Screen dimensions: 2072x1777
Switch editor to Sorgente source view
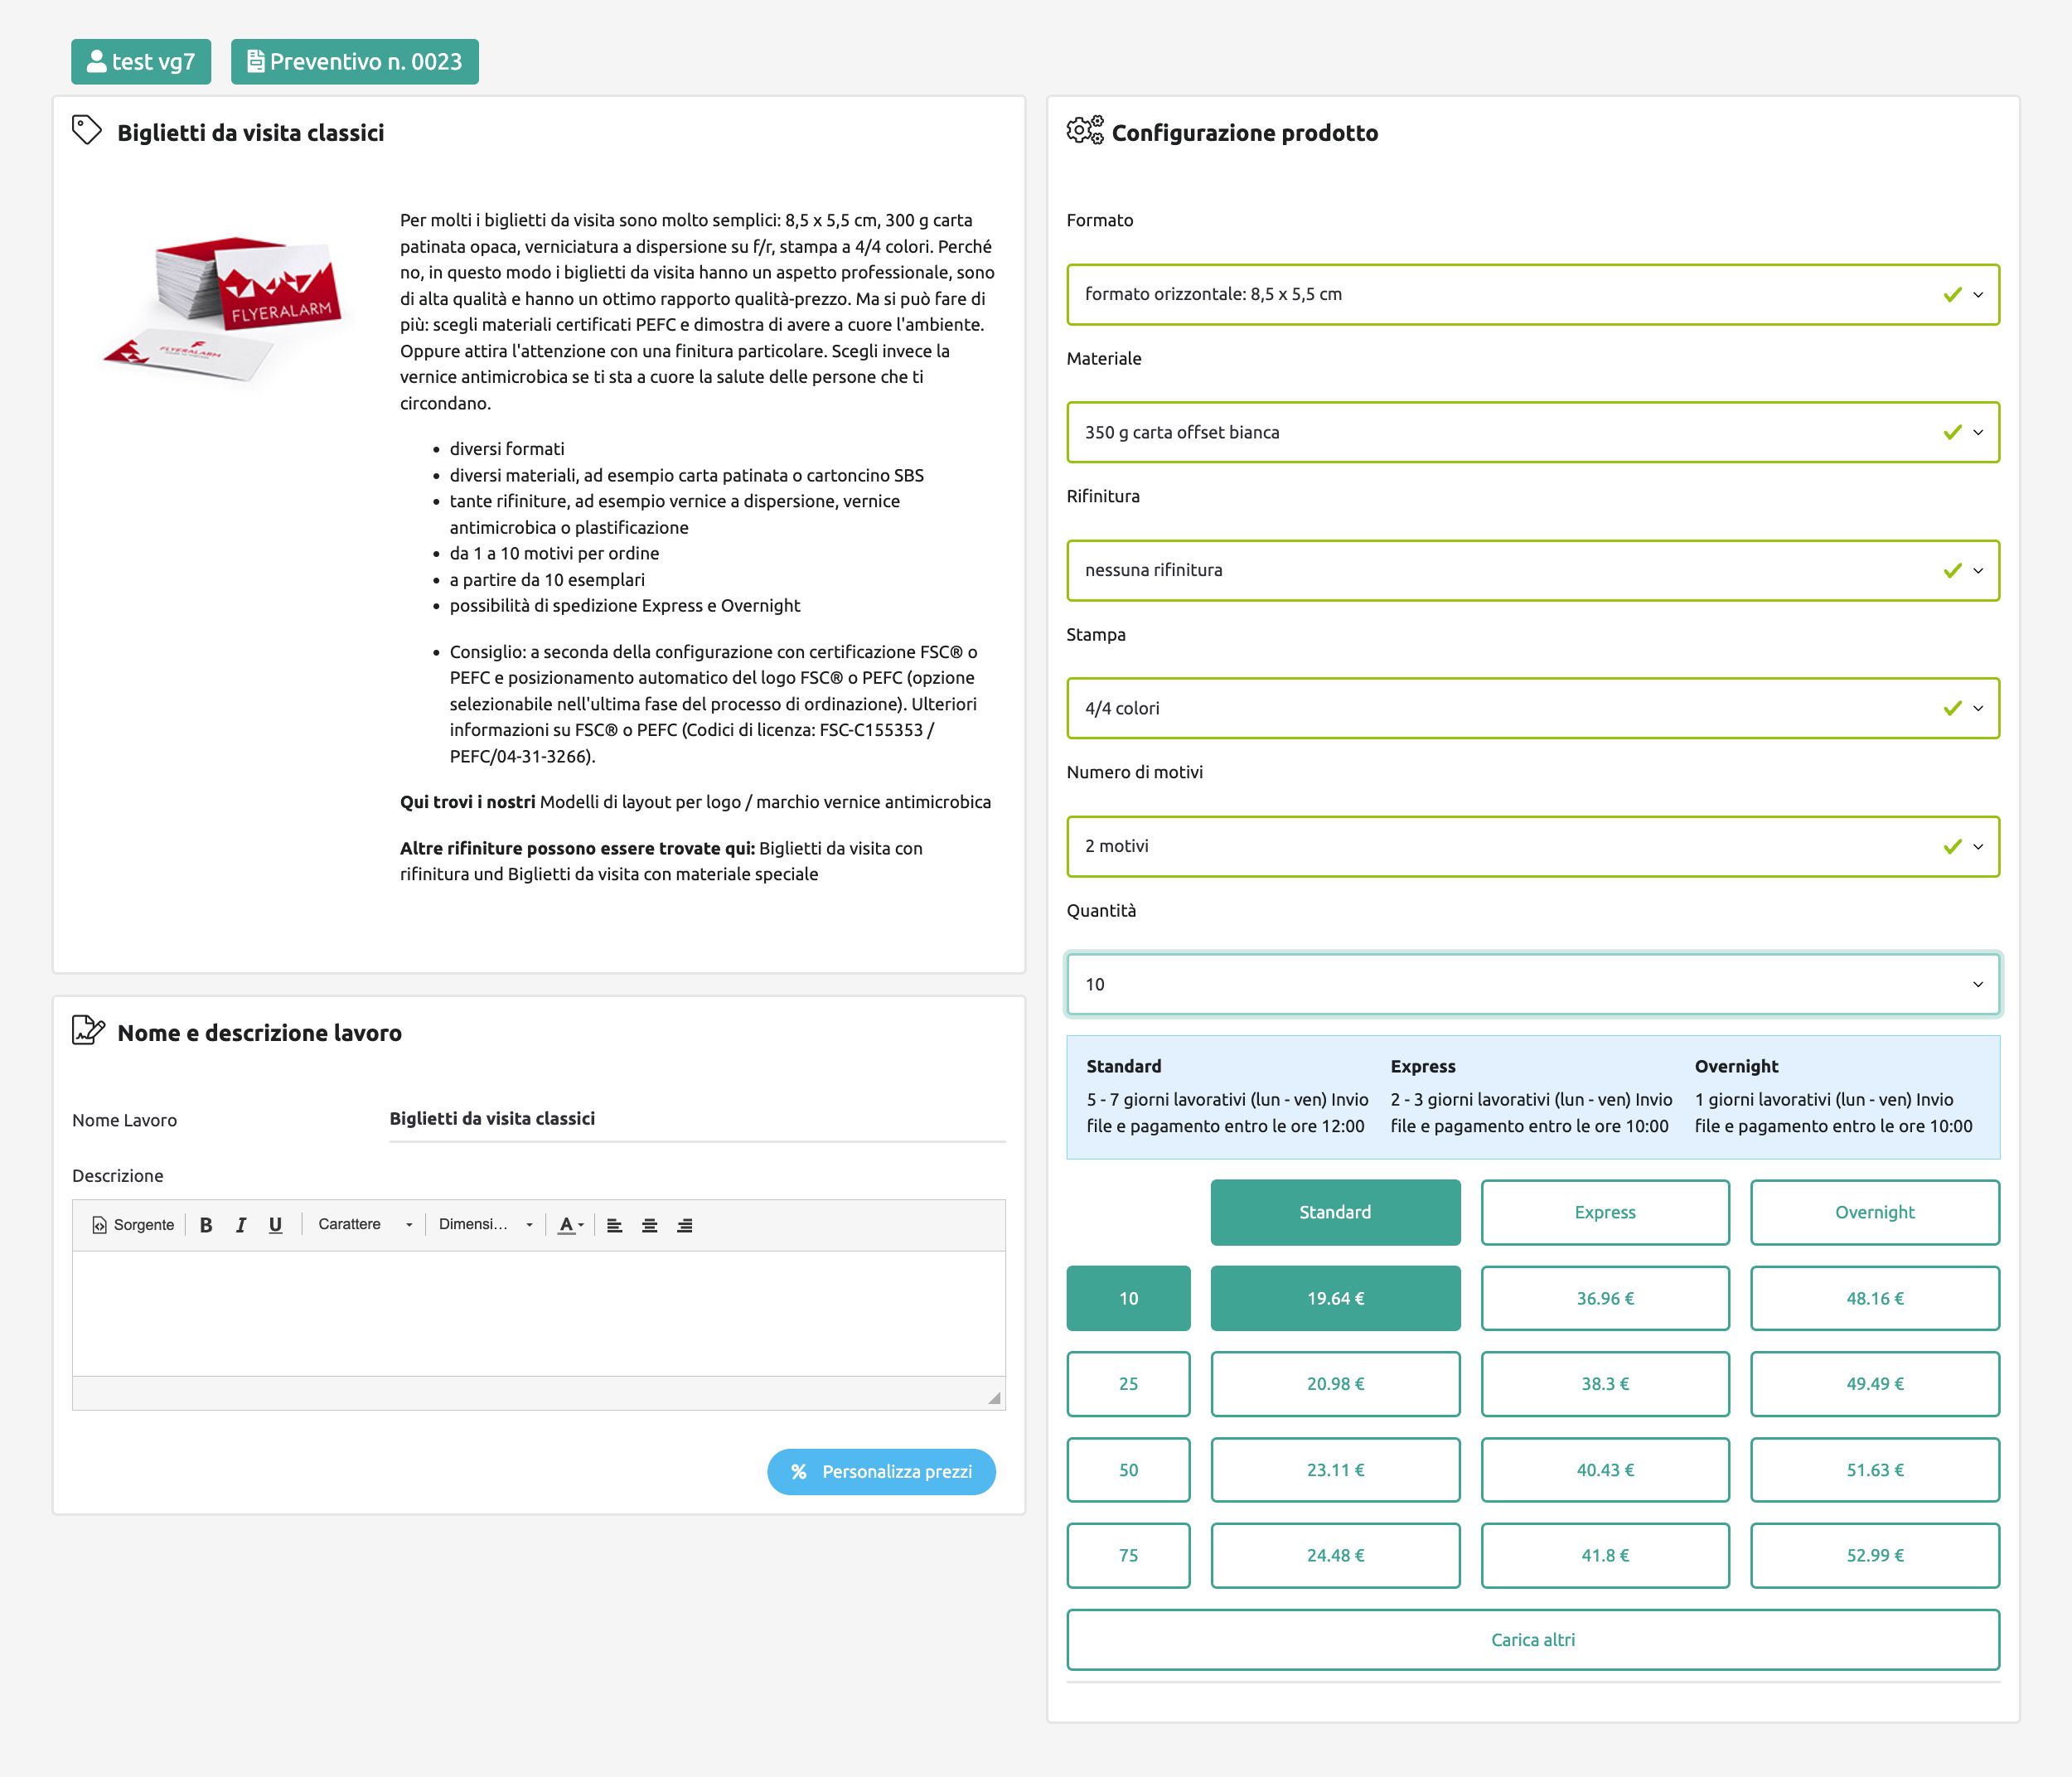[x=133, y=1225]
